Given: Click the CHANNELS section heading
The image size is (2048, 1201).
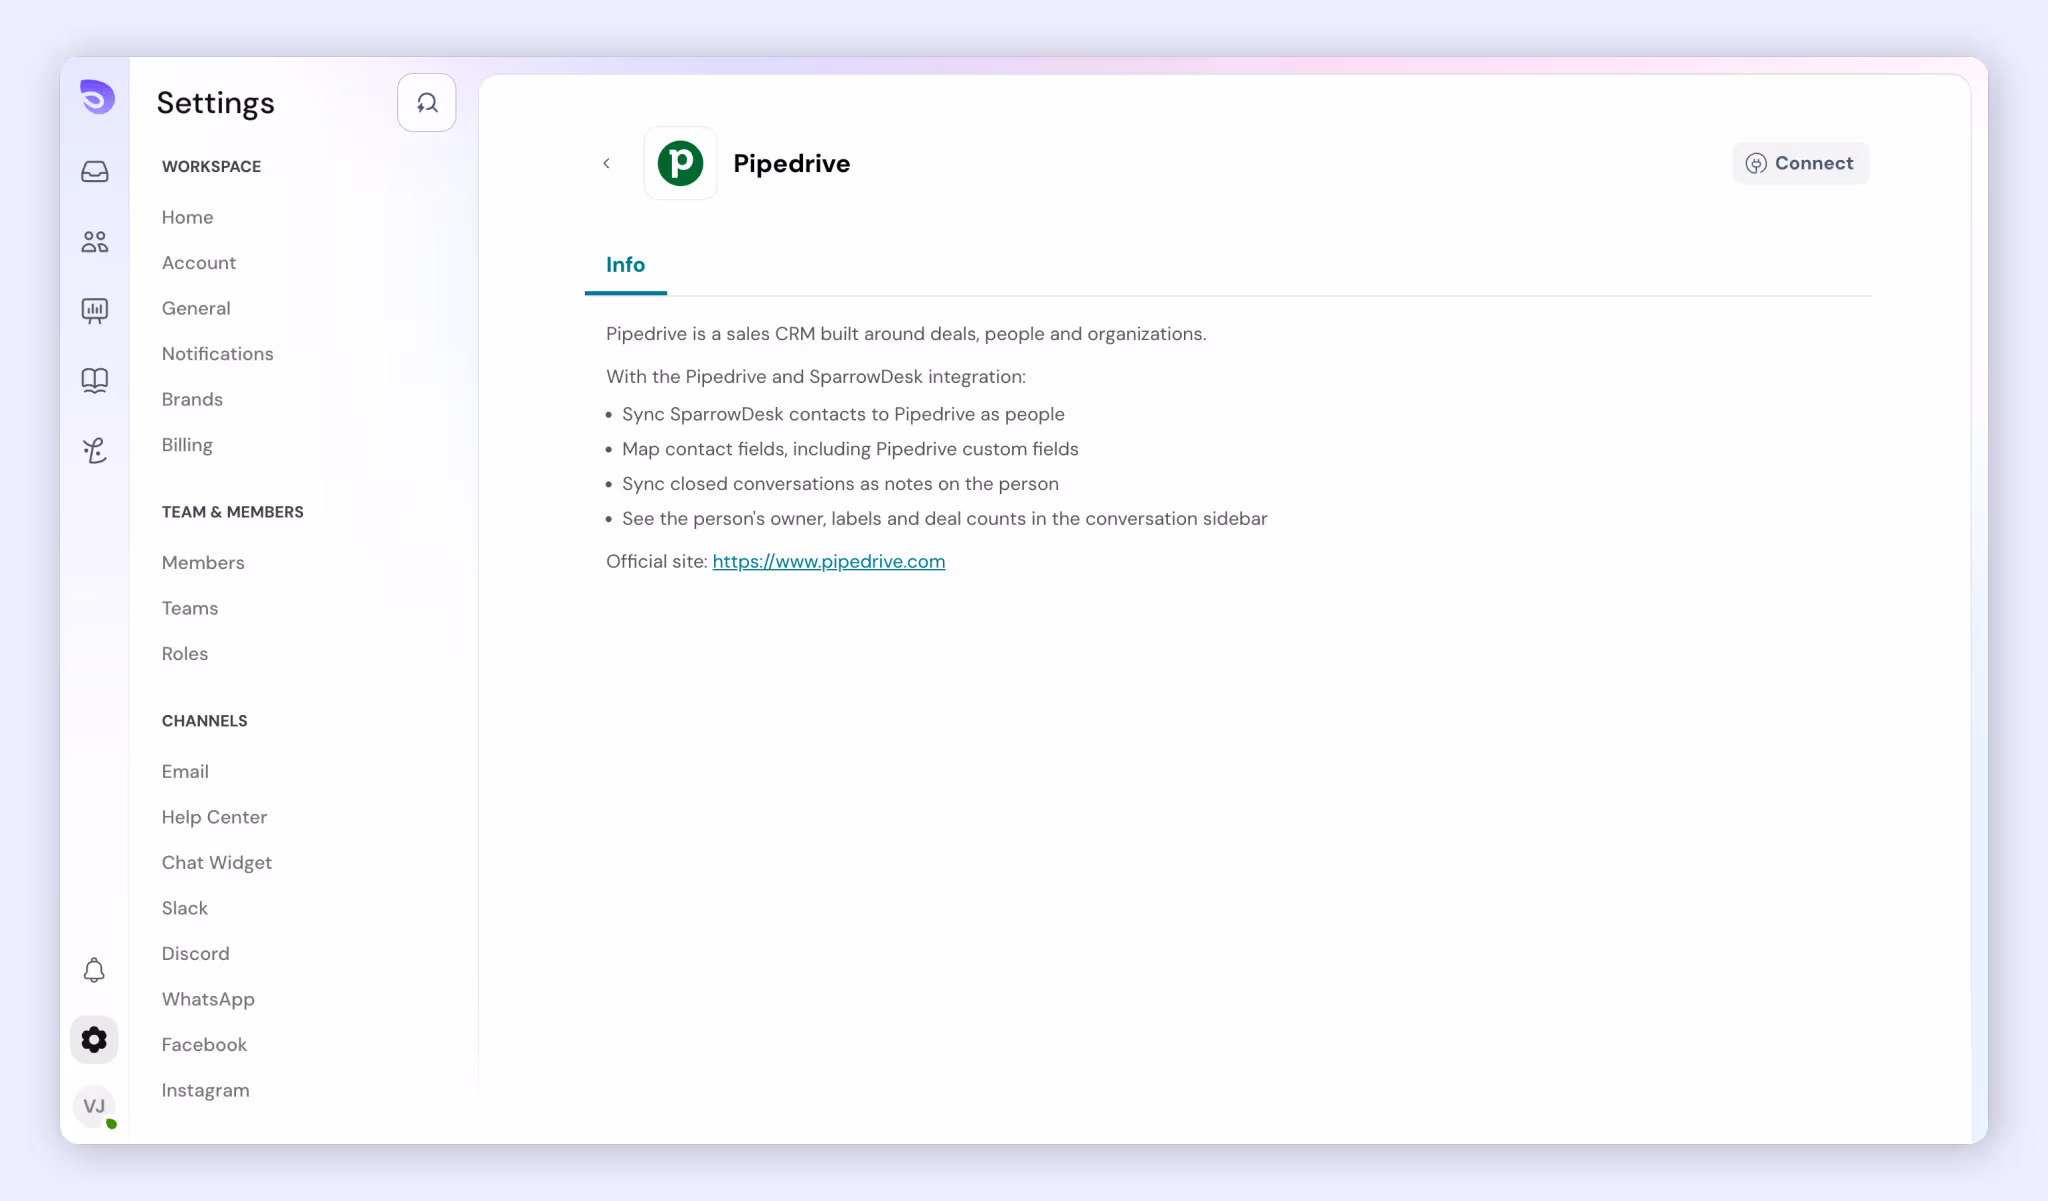Looking at the screenshot, I should 204,721.
